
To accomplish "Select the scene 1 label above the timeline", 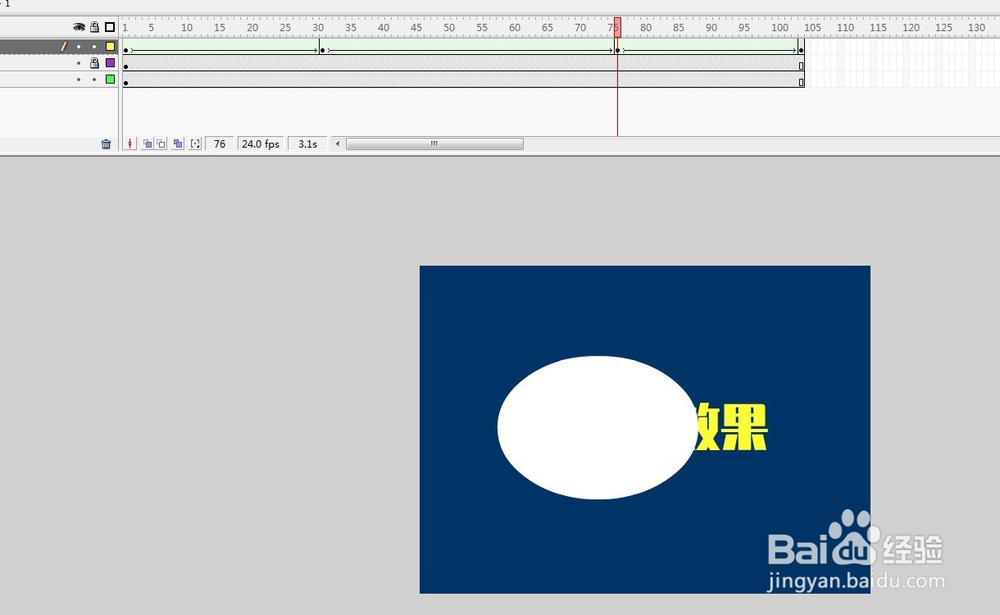I will 6,4.
